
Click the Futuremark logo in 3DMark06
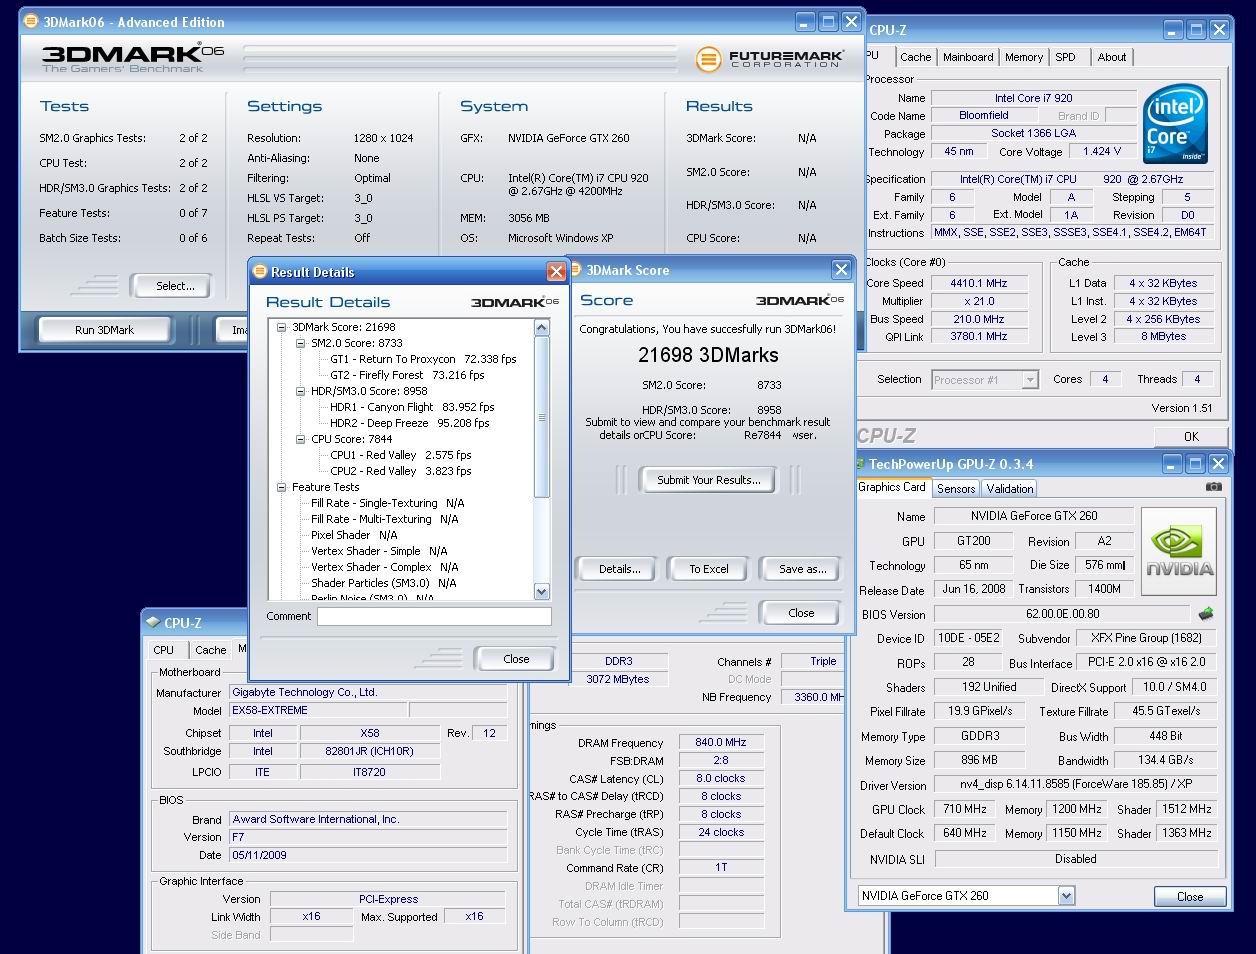click(769, 59)
